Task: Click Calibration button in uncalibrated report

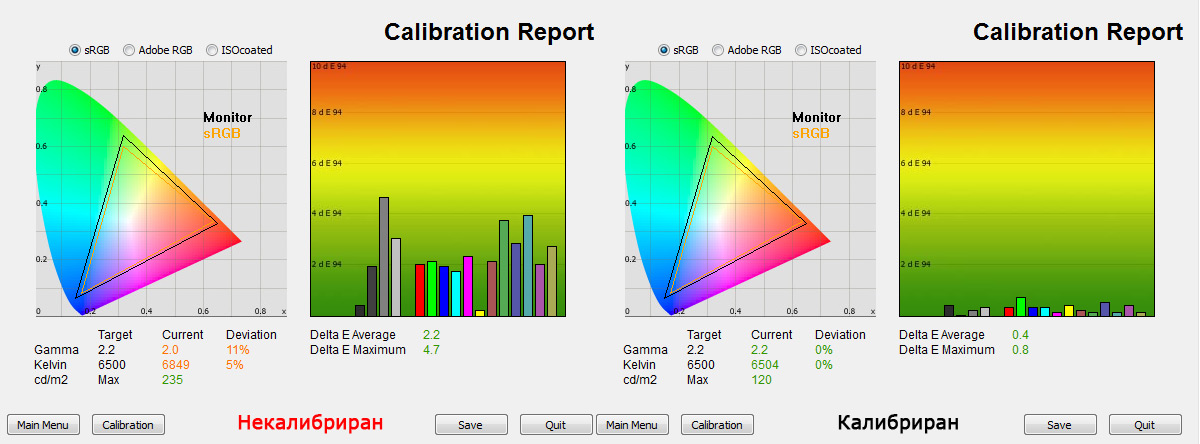Action: (x=128, y=425)
